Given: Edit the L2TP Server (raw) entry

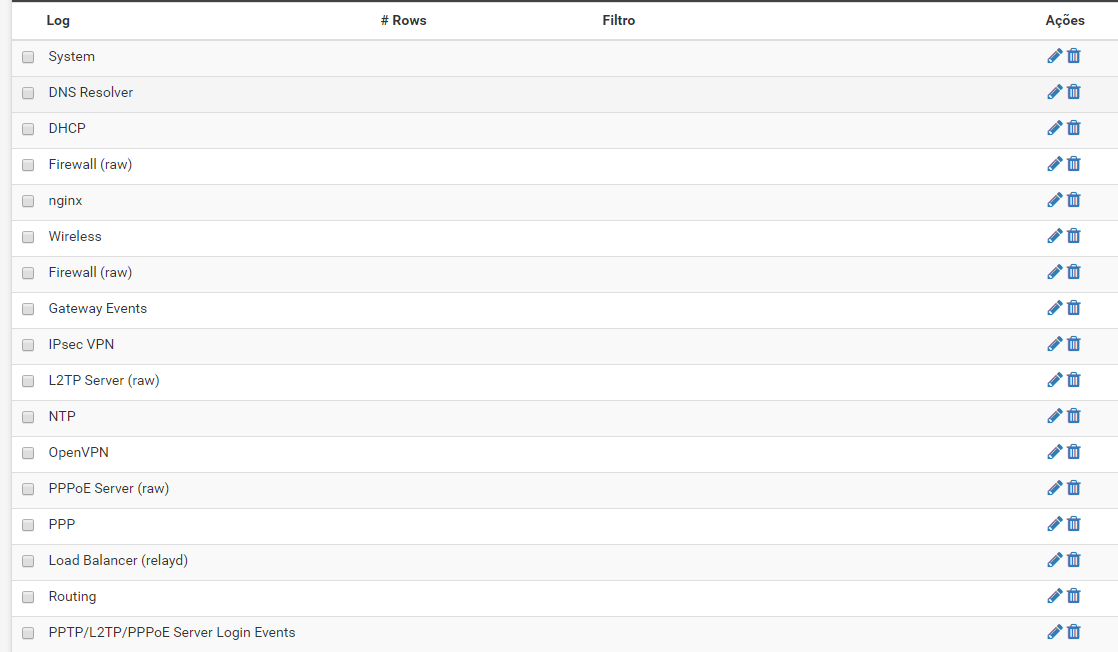Looking at the screenshot, I should coord(1054,380).
